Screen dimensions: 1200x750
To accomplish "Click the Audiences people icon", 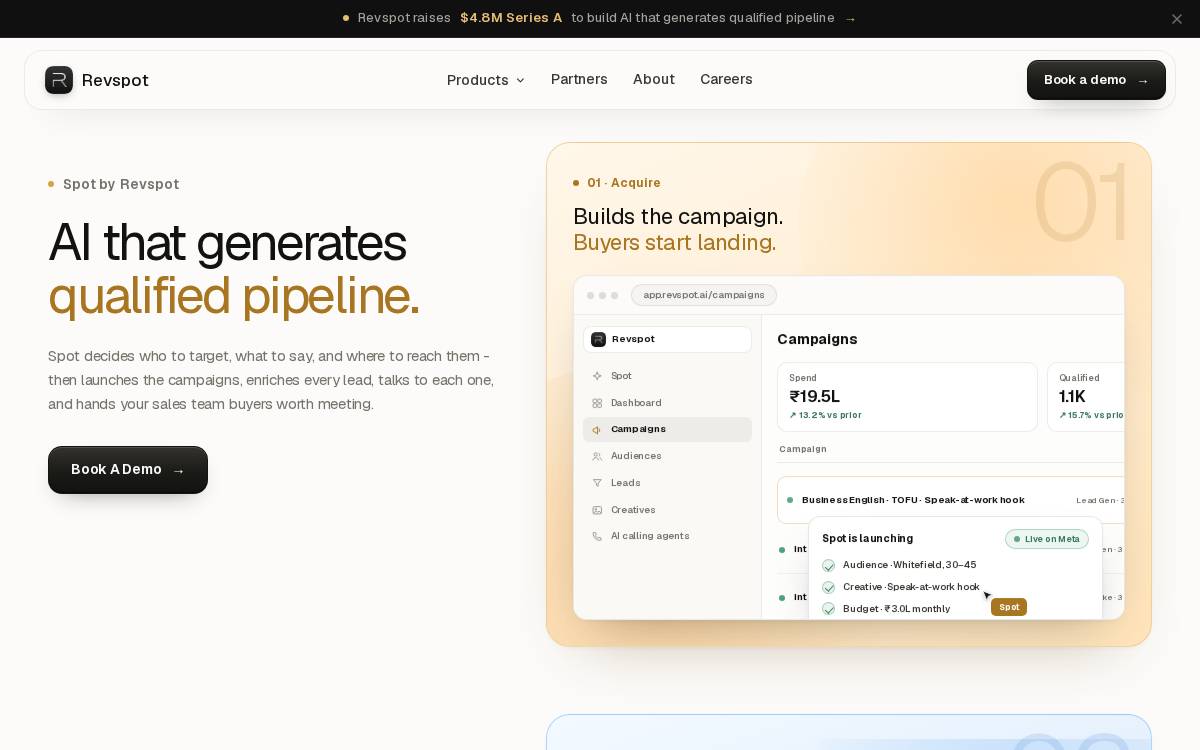I will [597, 456].
